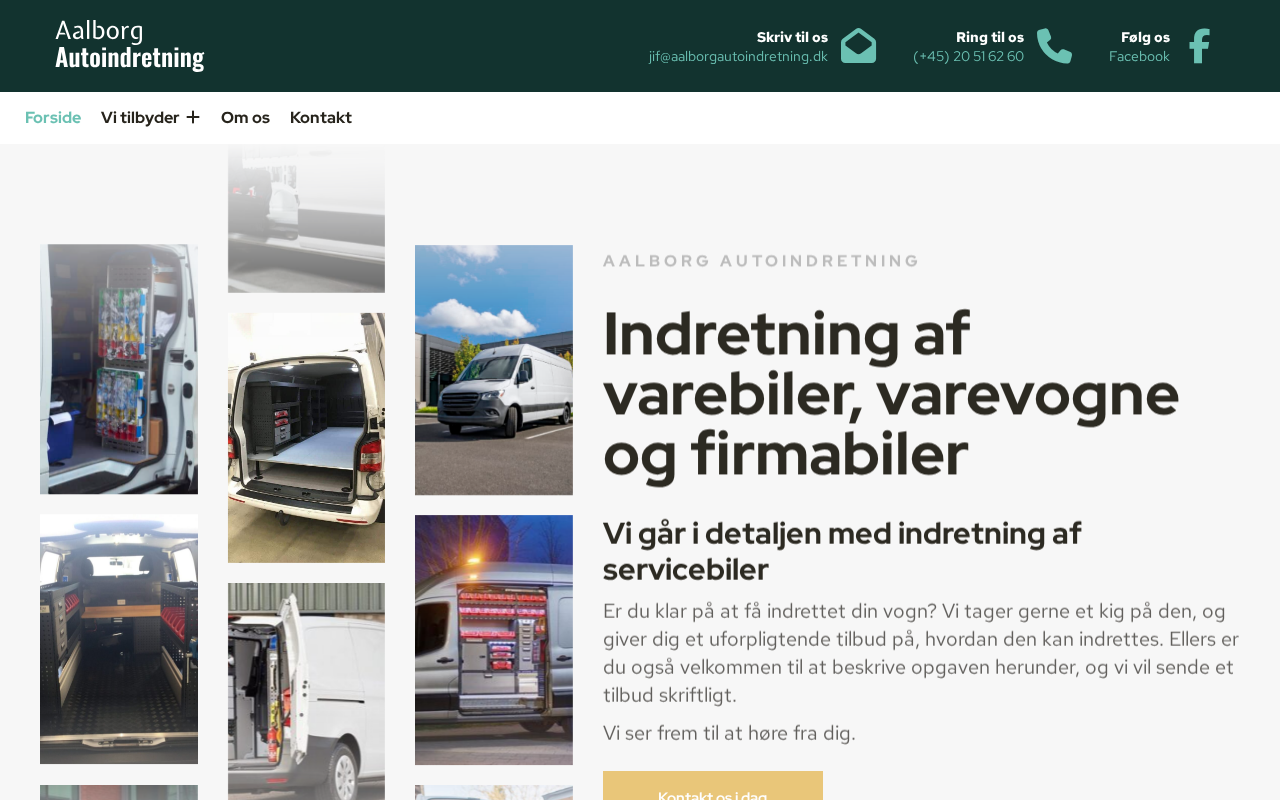Go to the Forside menu item
The width and height of the screenshot is (1280, 800).
click(x=53, y=118)
